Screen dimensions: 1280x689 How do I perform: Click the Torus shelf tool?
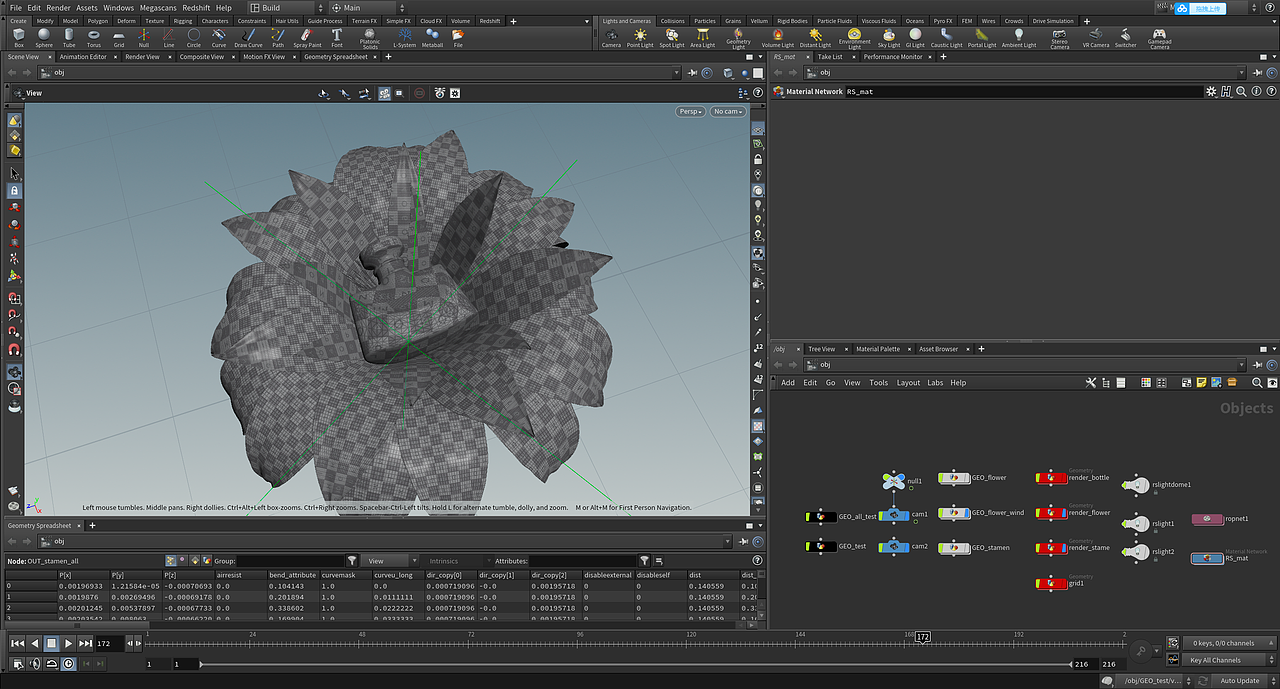tap(93, 38)
